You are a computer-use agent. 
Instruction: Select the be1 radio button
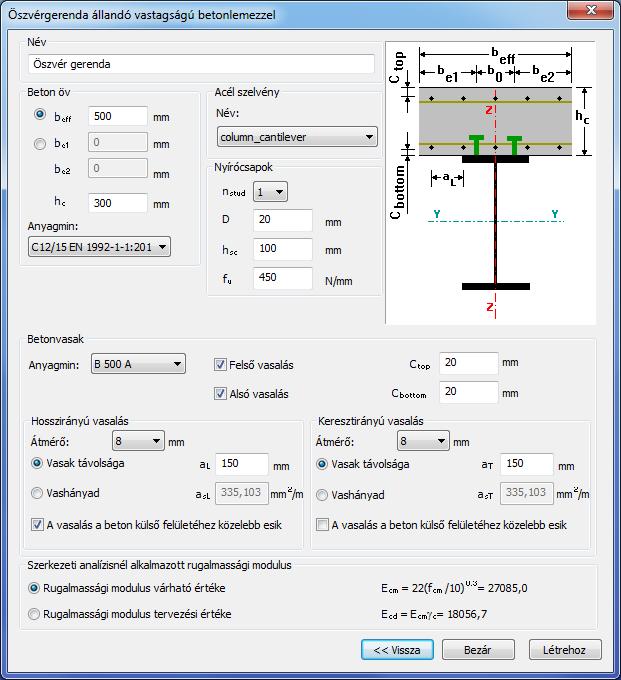[40, 144]
